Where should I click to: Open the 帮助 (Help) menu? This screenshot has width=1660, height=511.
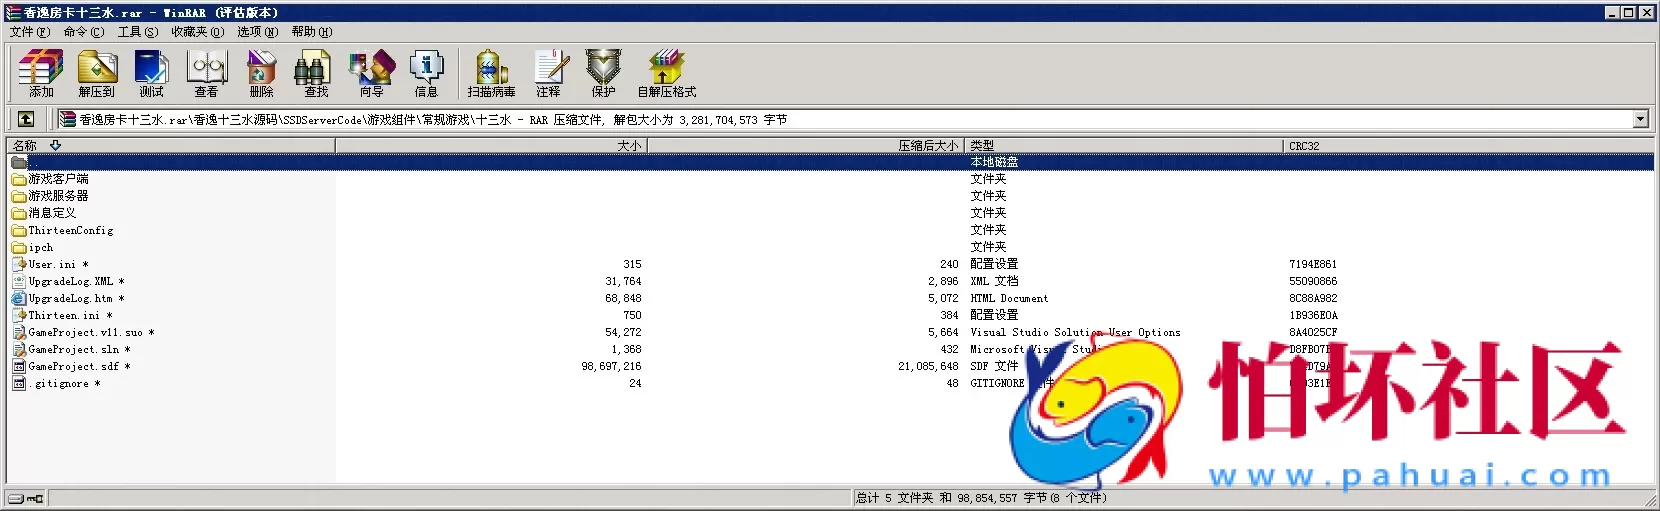(x=312, y=32)
